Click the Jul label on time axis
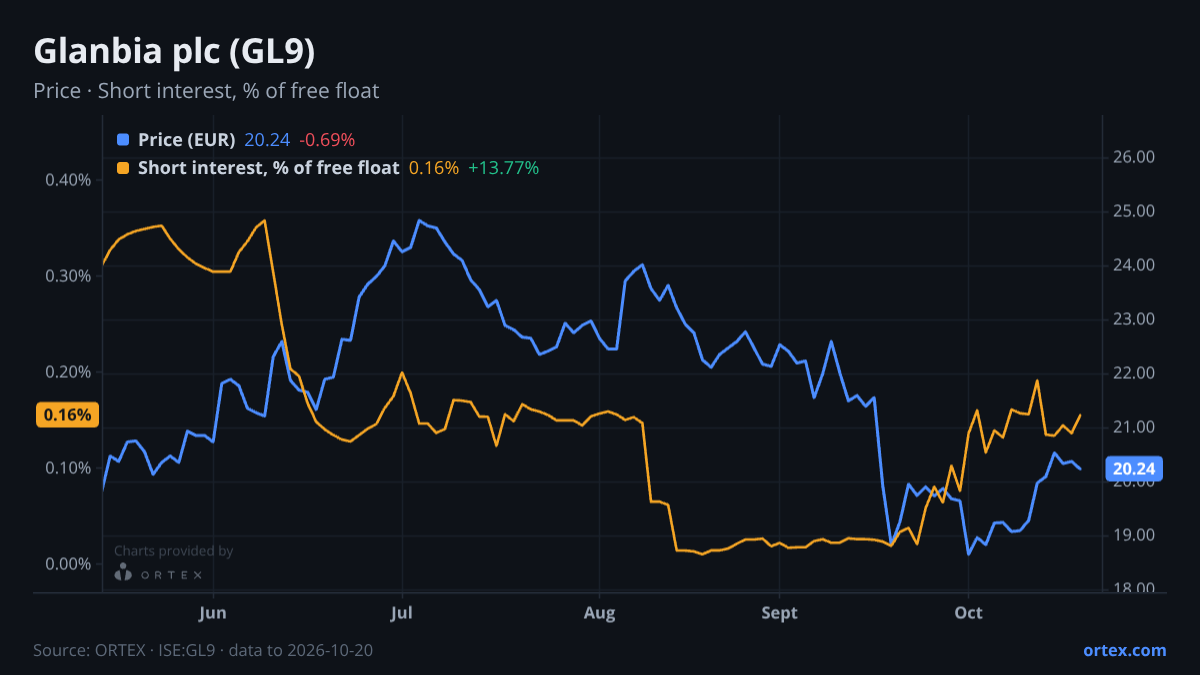1200x675 pixels. (402, 613)
